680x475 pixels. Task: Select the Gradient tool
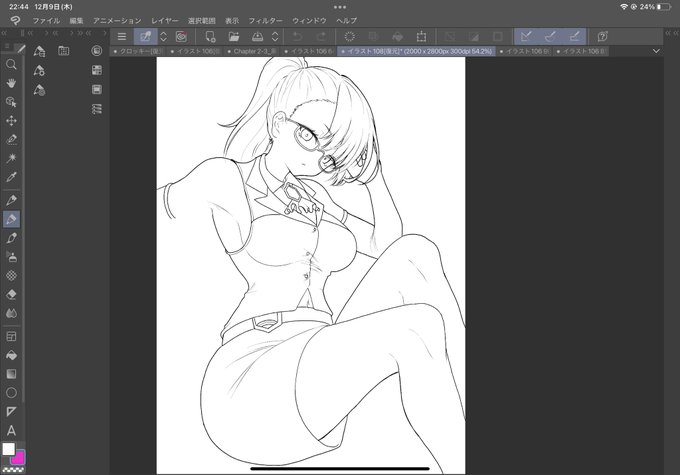[x=11, y=374]
